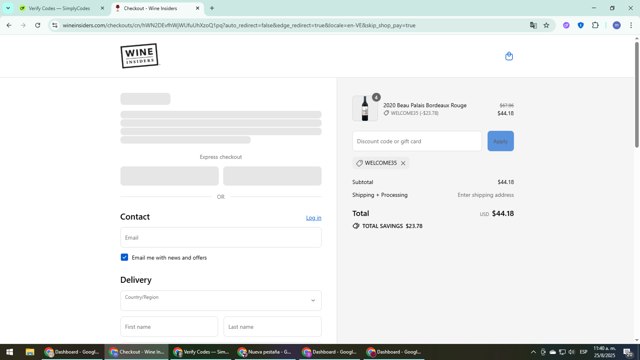Click the Email input field
The image size is (640, 360).
pos(221,238)
